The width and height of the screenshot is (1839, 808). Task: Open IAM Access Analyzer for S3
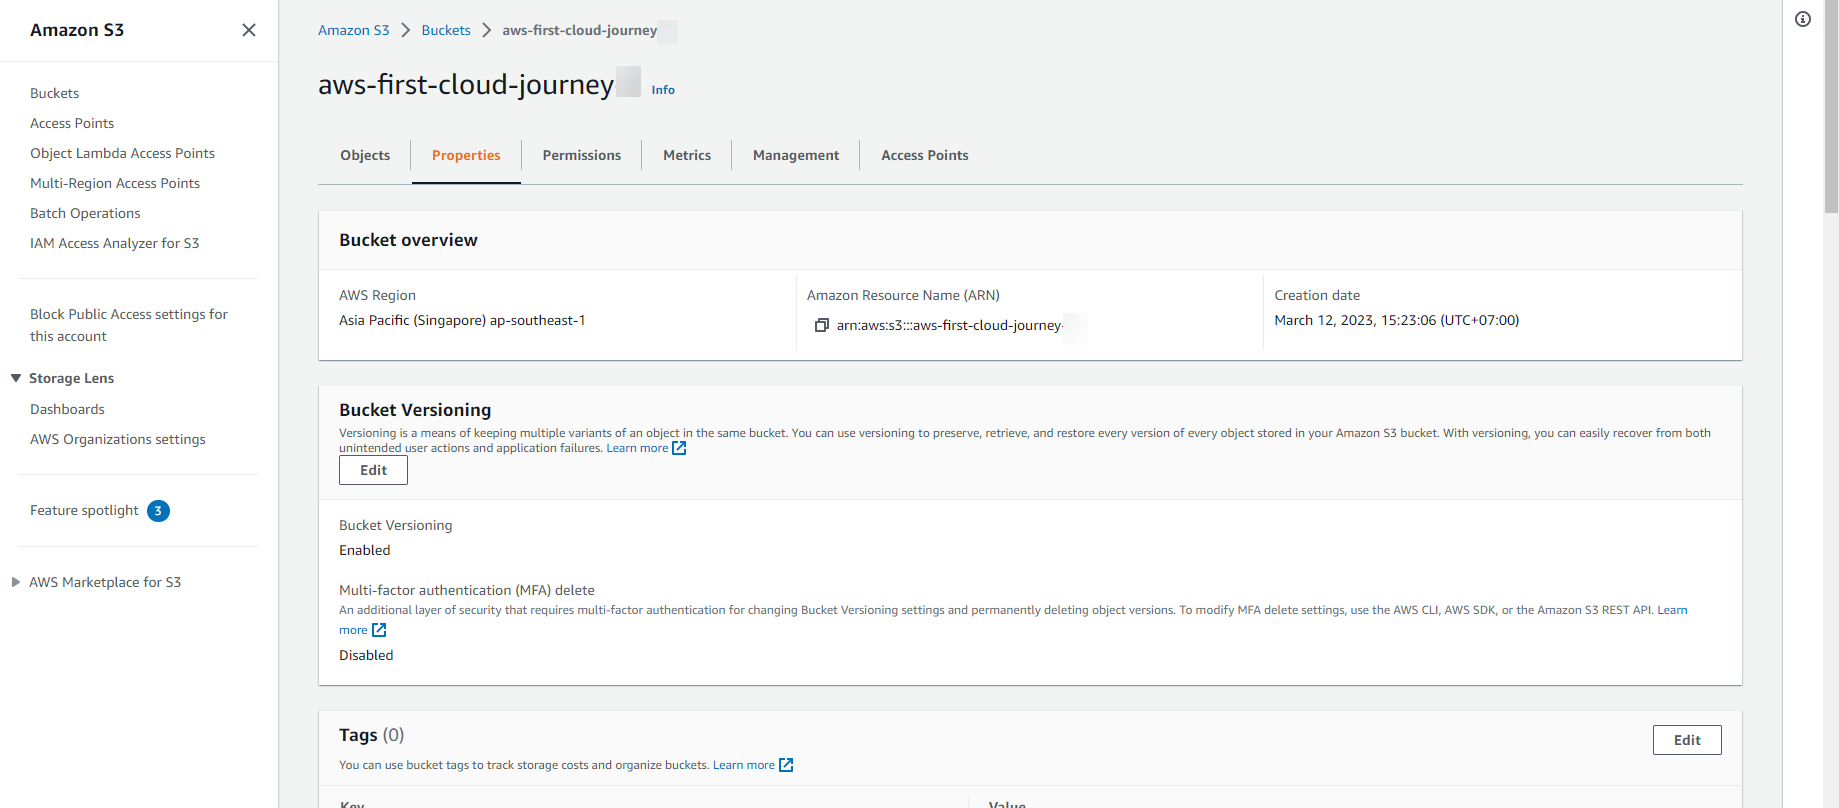coord(114,243)
